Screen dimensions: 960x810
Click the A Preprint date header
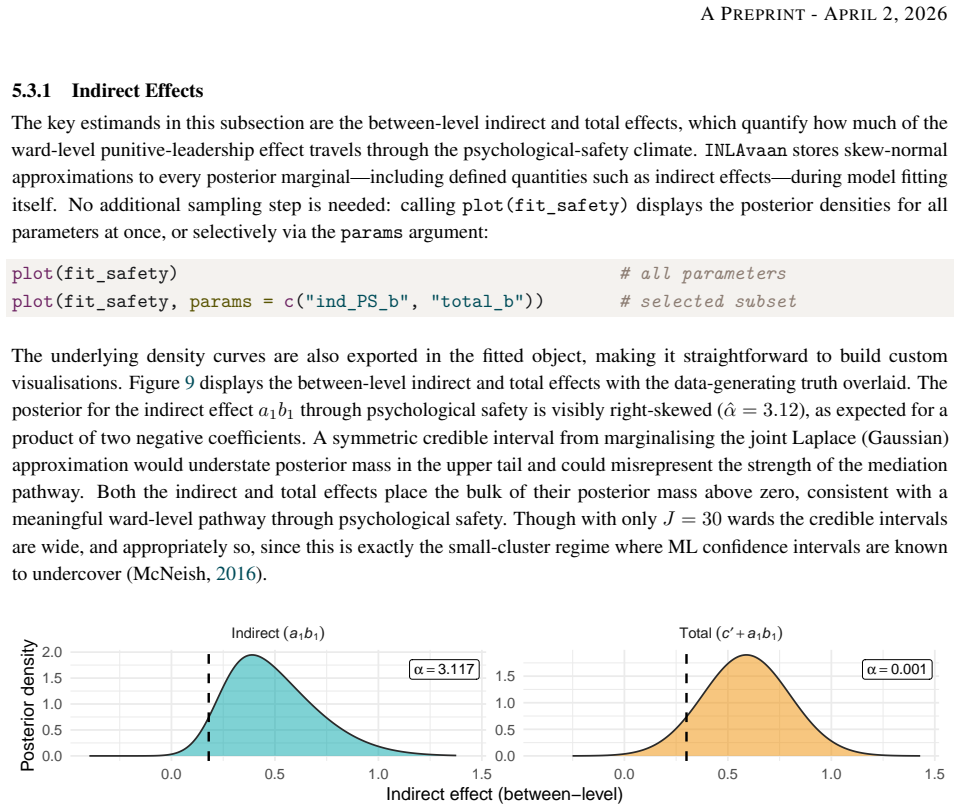coord(824,13)
